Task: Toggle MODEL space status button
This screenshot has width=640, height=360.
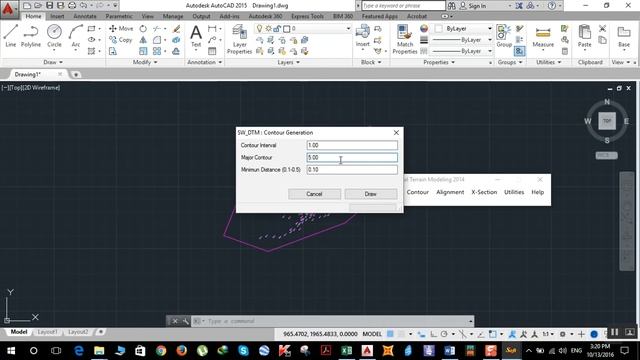Action: (x=372, y=334)
